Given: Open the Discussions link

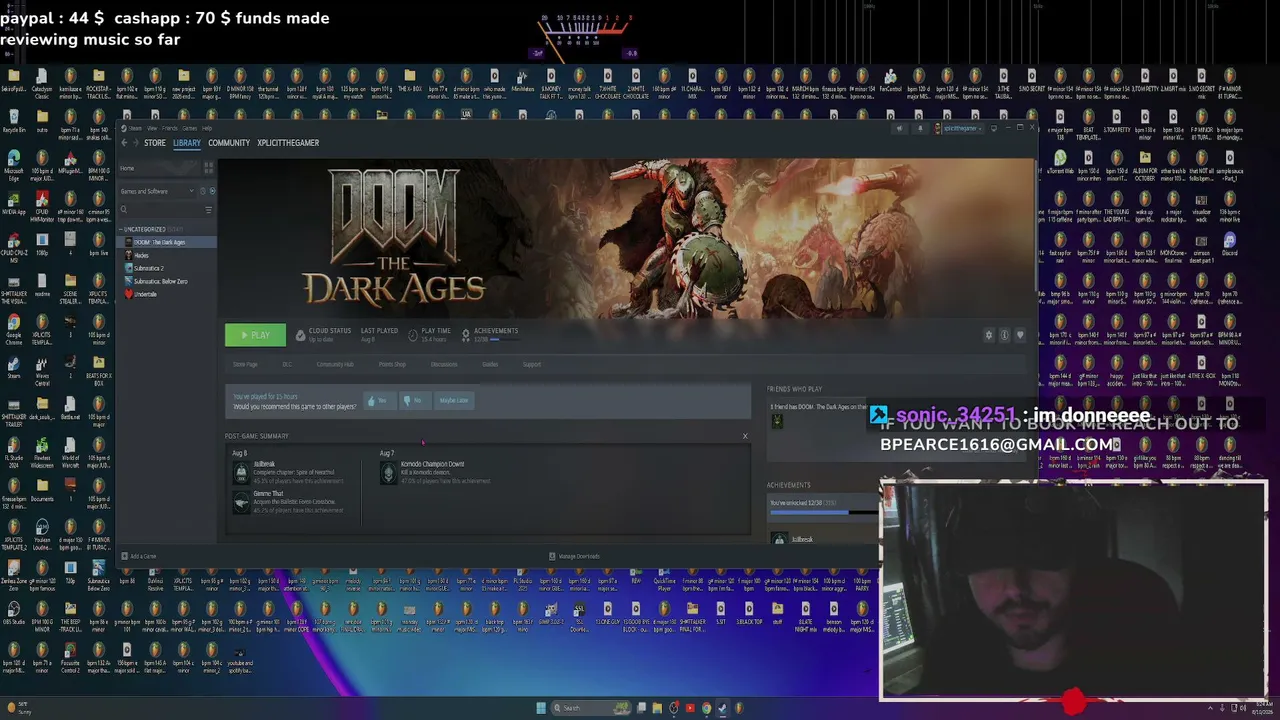Looking at the screenshot, I should (x=444, y=364).
